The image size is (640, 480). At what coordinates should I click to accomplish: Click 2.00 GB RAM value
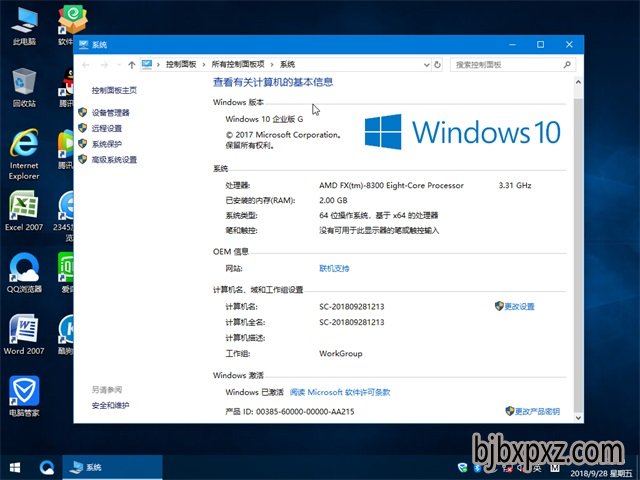[x=333, y=200]
